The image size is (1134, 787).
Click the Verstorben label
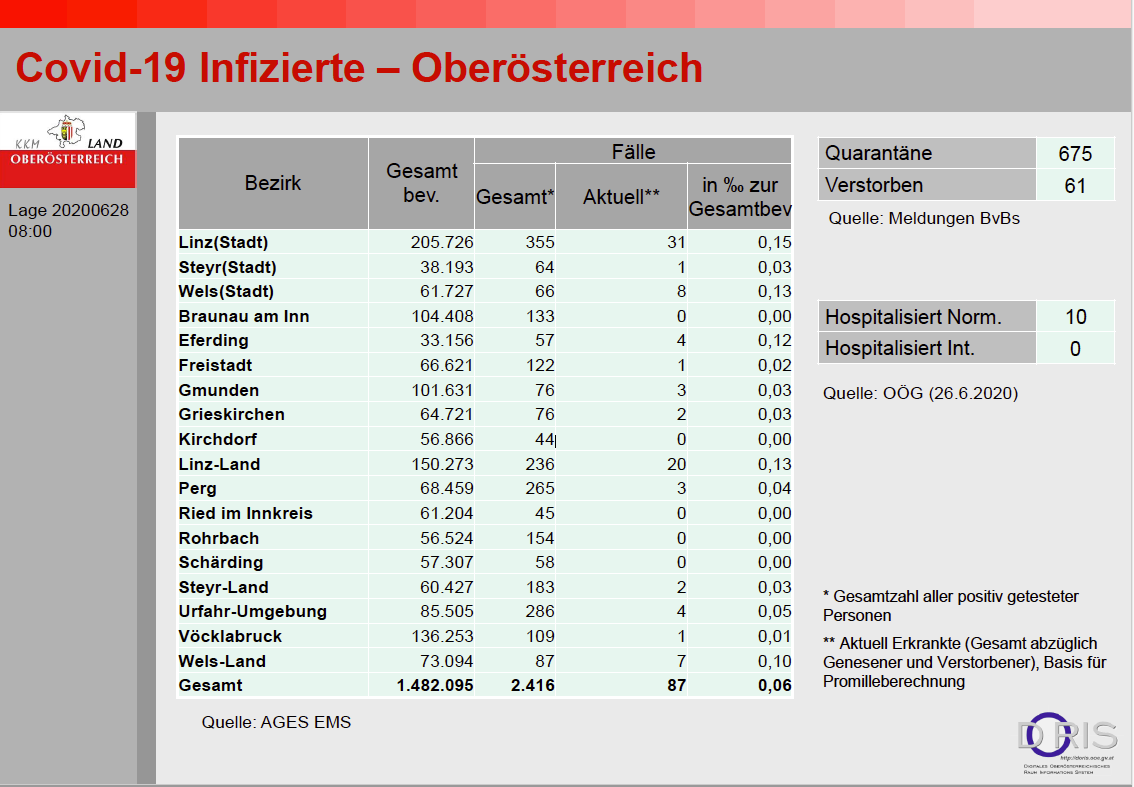click(x=873, y=185)
